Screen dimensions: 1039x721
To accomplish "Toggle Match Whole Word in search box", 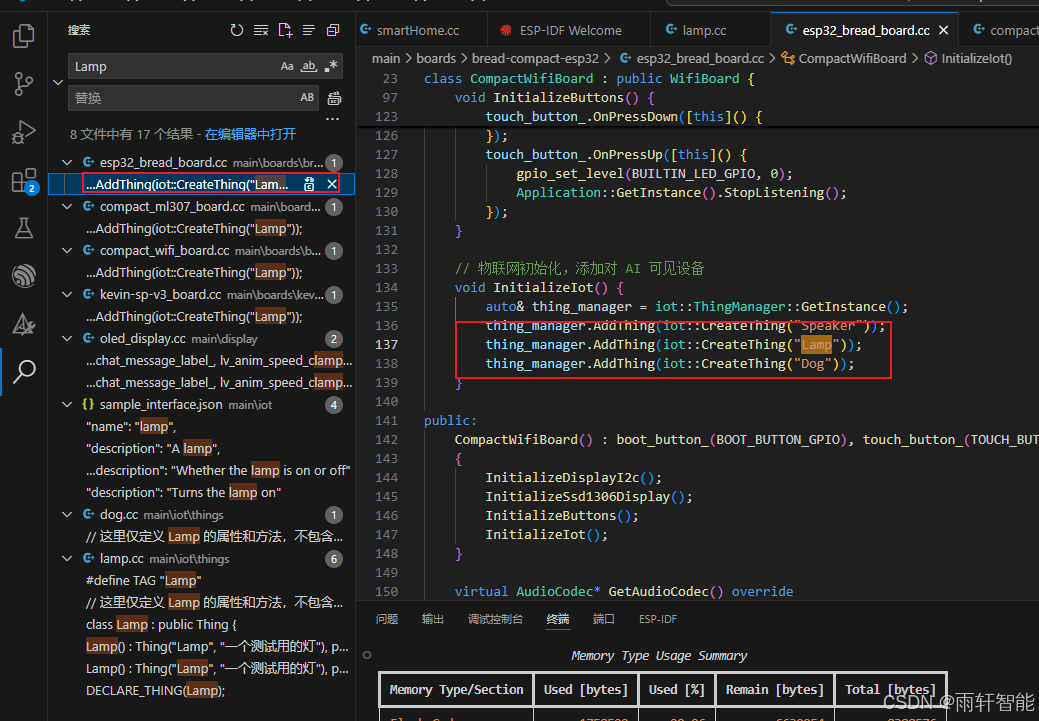I will click(x=309, y=66).
